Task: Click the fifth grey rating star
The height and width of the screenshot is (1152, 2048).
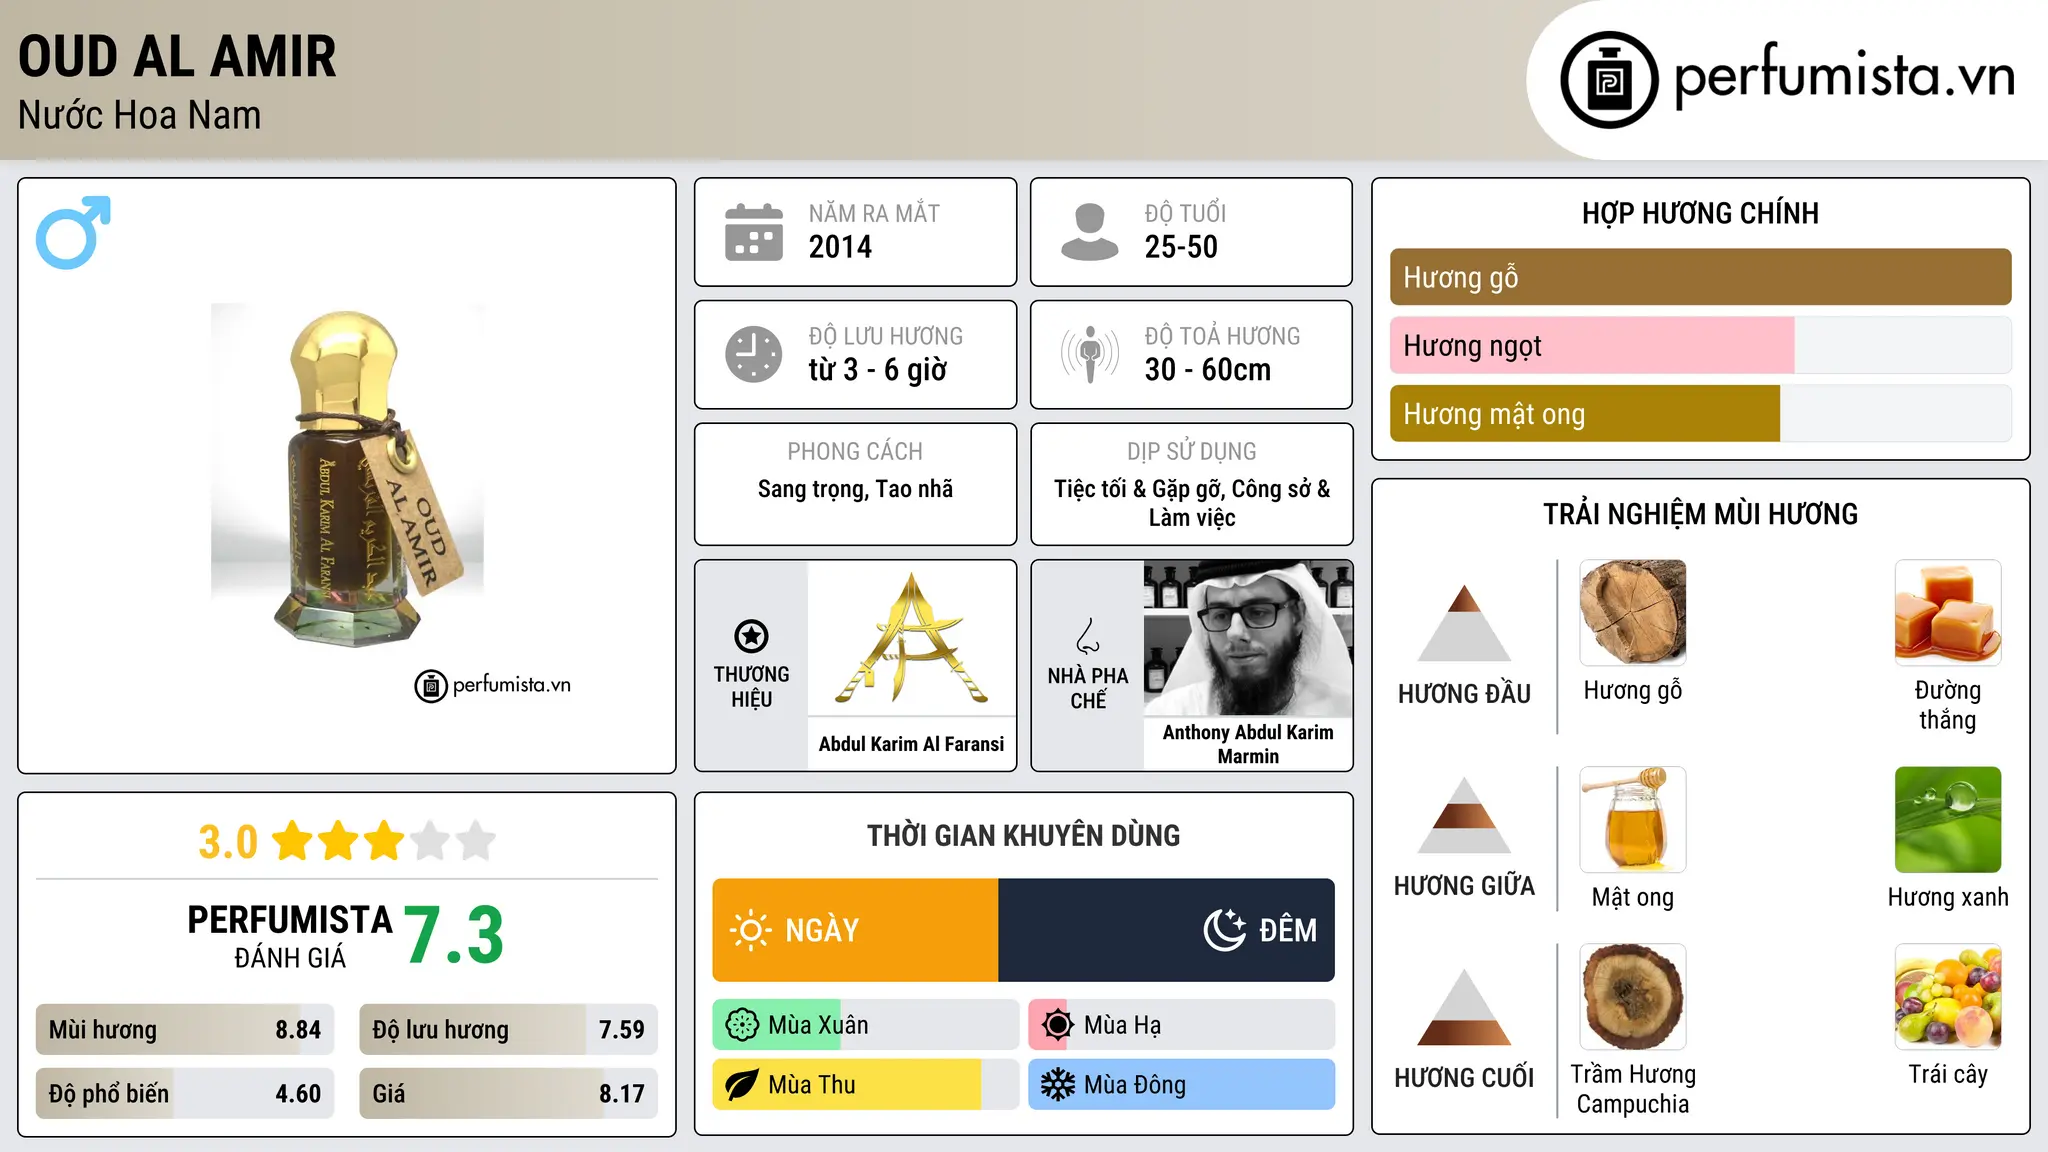Action: [x=476, y=841]
